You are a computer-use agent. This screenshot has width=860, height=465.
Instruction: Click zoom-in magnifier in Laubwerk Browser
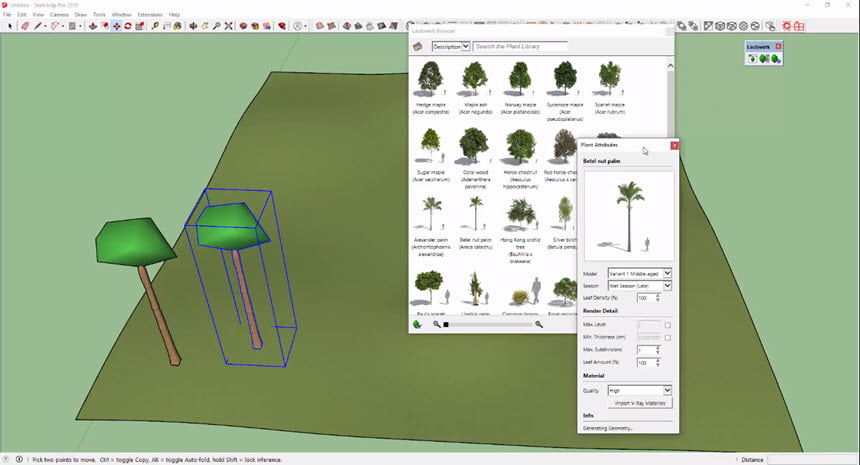click(x=539, y=325)
